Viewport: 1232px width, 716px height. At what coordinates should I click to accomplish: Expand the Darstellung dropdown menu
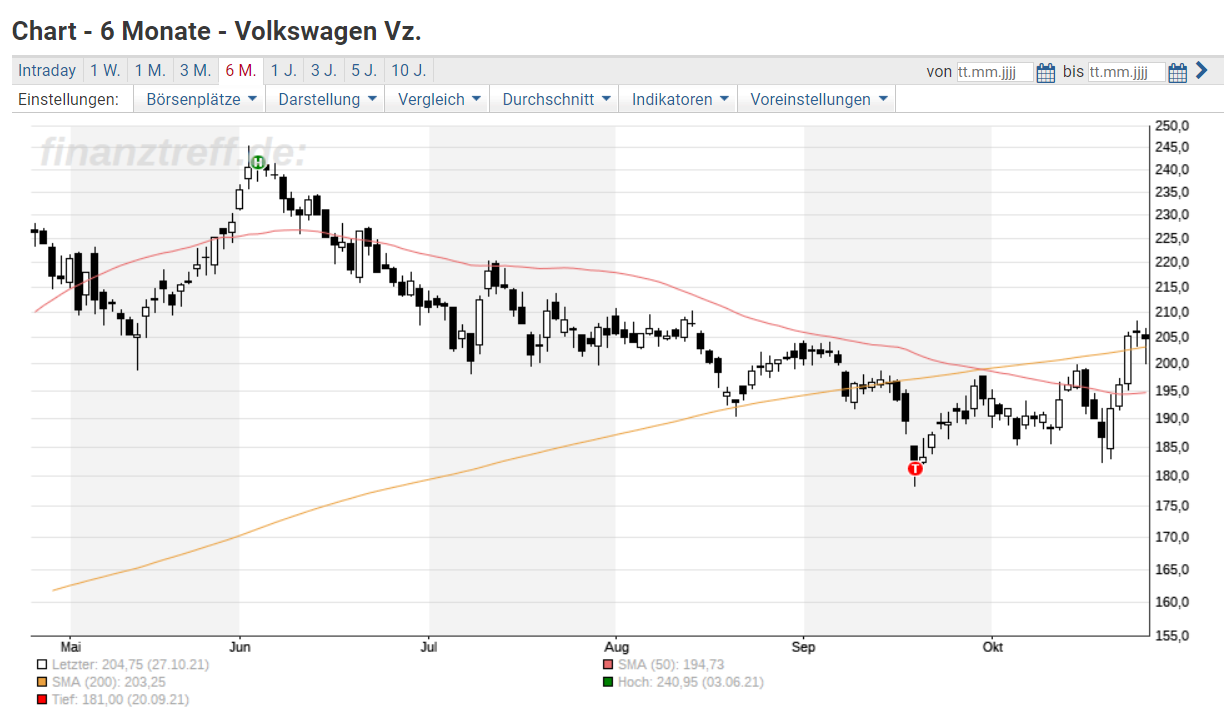coord(328,99)
